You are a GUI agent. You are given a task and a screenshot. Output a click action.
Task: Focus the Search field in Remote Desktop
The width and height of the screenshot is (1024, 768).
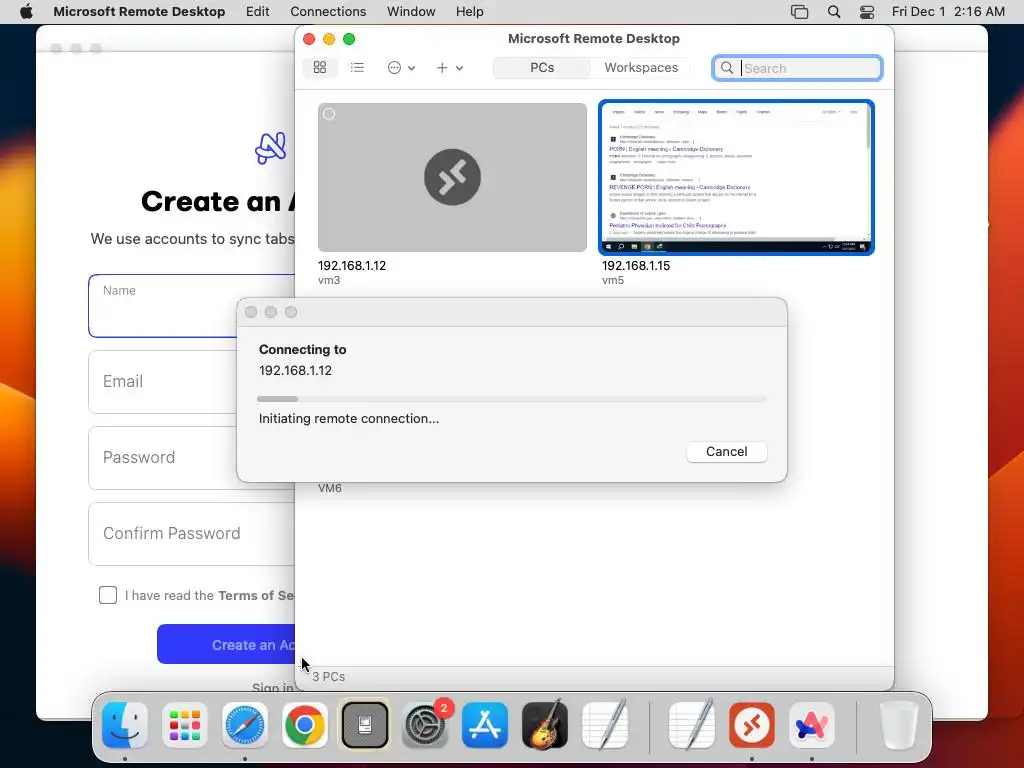797,68
